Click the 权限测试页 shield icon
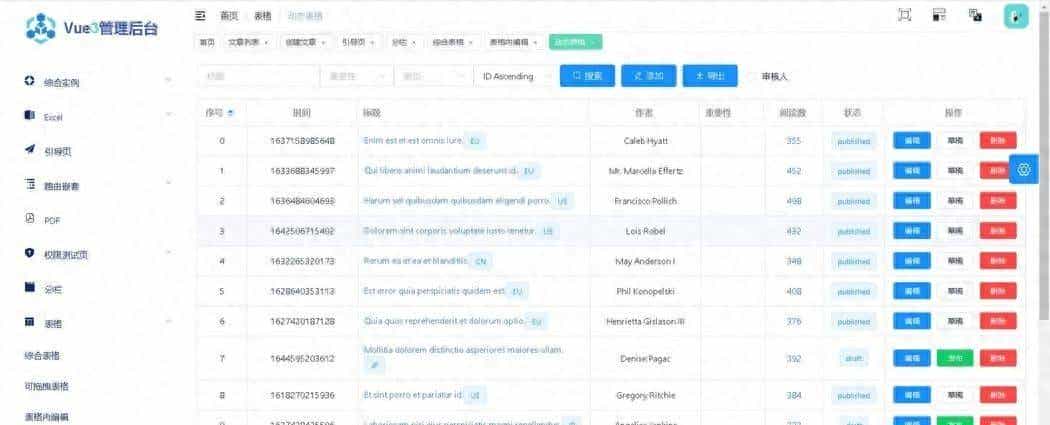The width and height of the screenshot is (1050, 425). (x=29, y=253)
